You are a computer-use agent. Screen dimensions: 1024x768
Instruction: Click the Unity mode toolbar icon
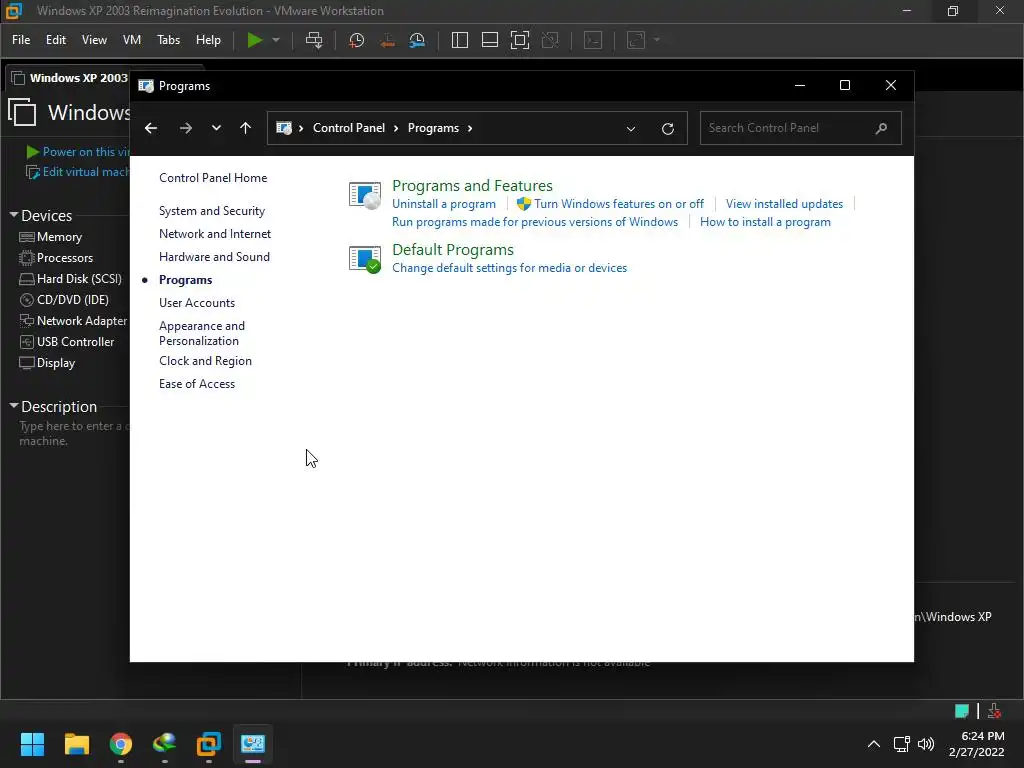551,40
